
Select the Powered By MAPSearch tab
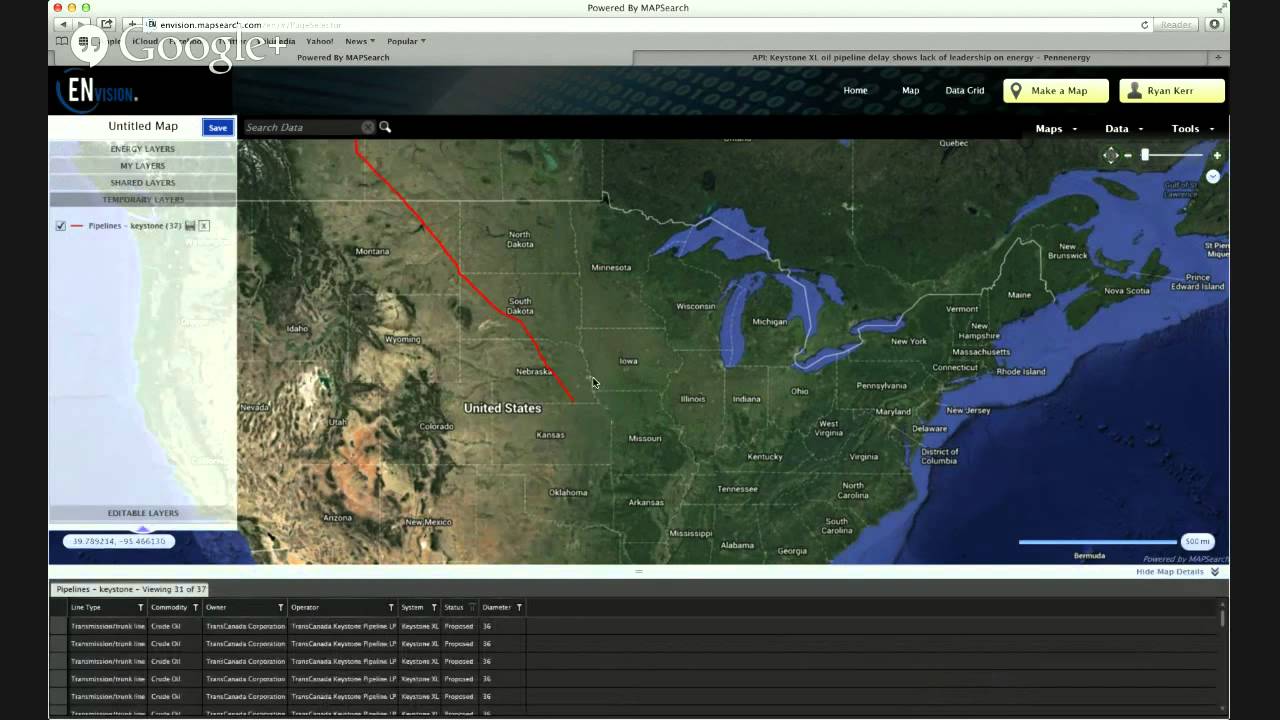343,57
